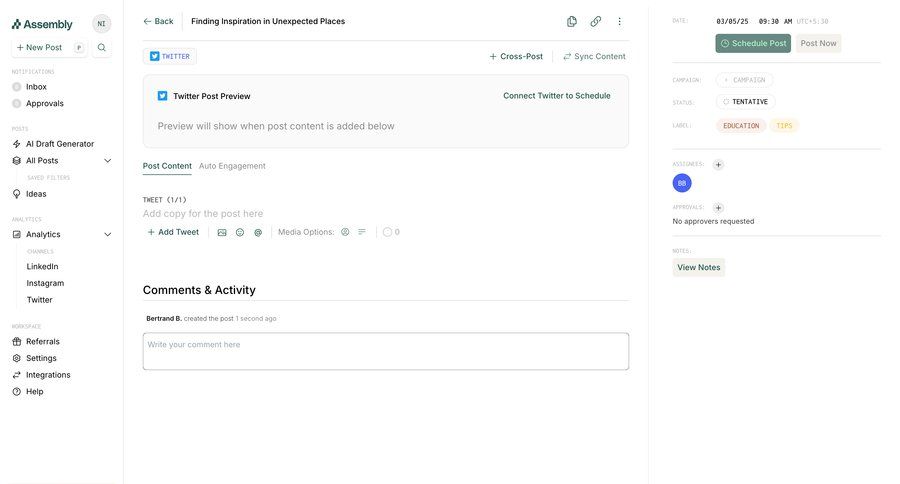Click the time 09:30 AM field
Image resolution: width=900 pixels, height=484 pixels.
(775, 21)
